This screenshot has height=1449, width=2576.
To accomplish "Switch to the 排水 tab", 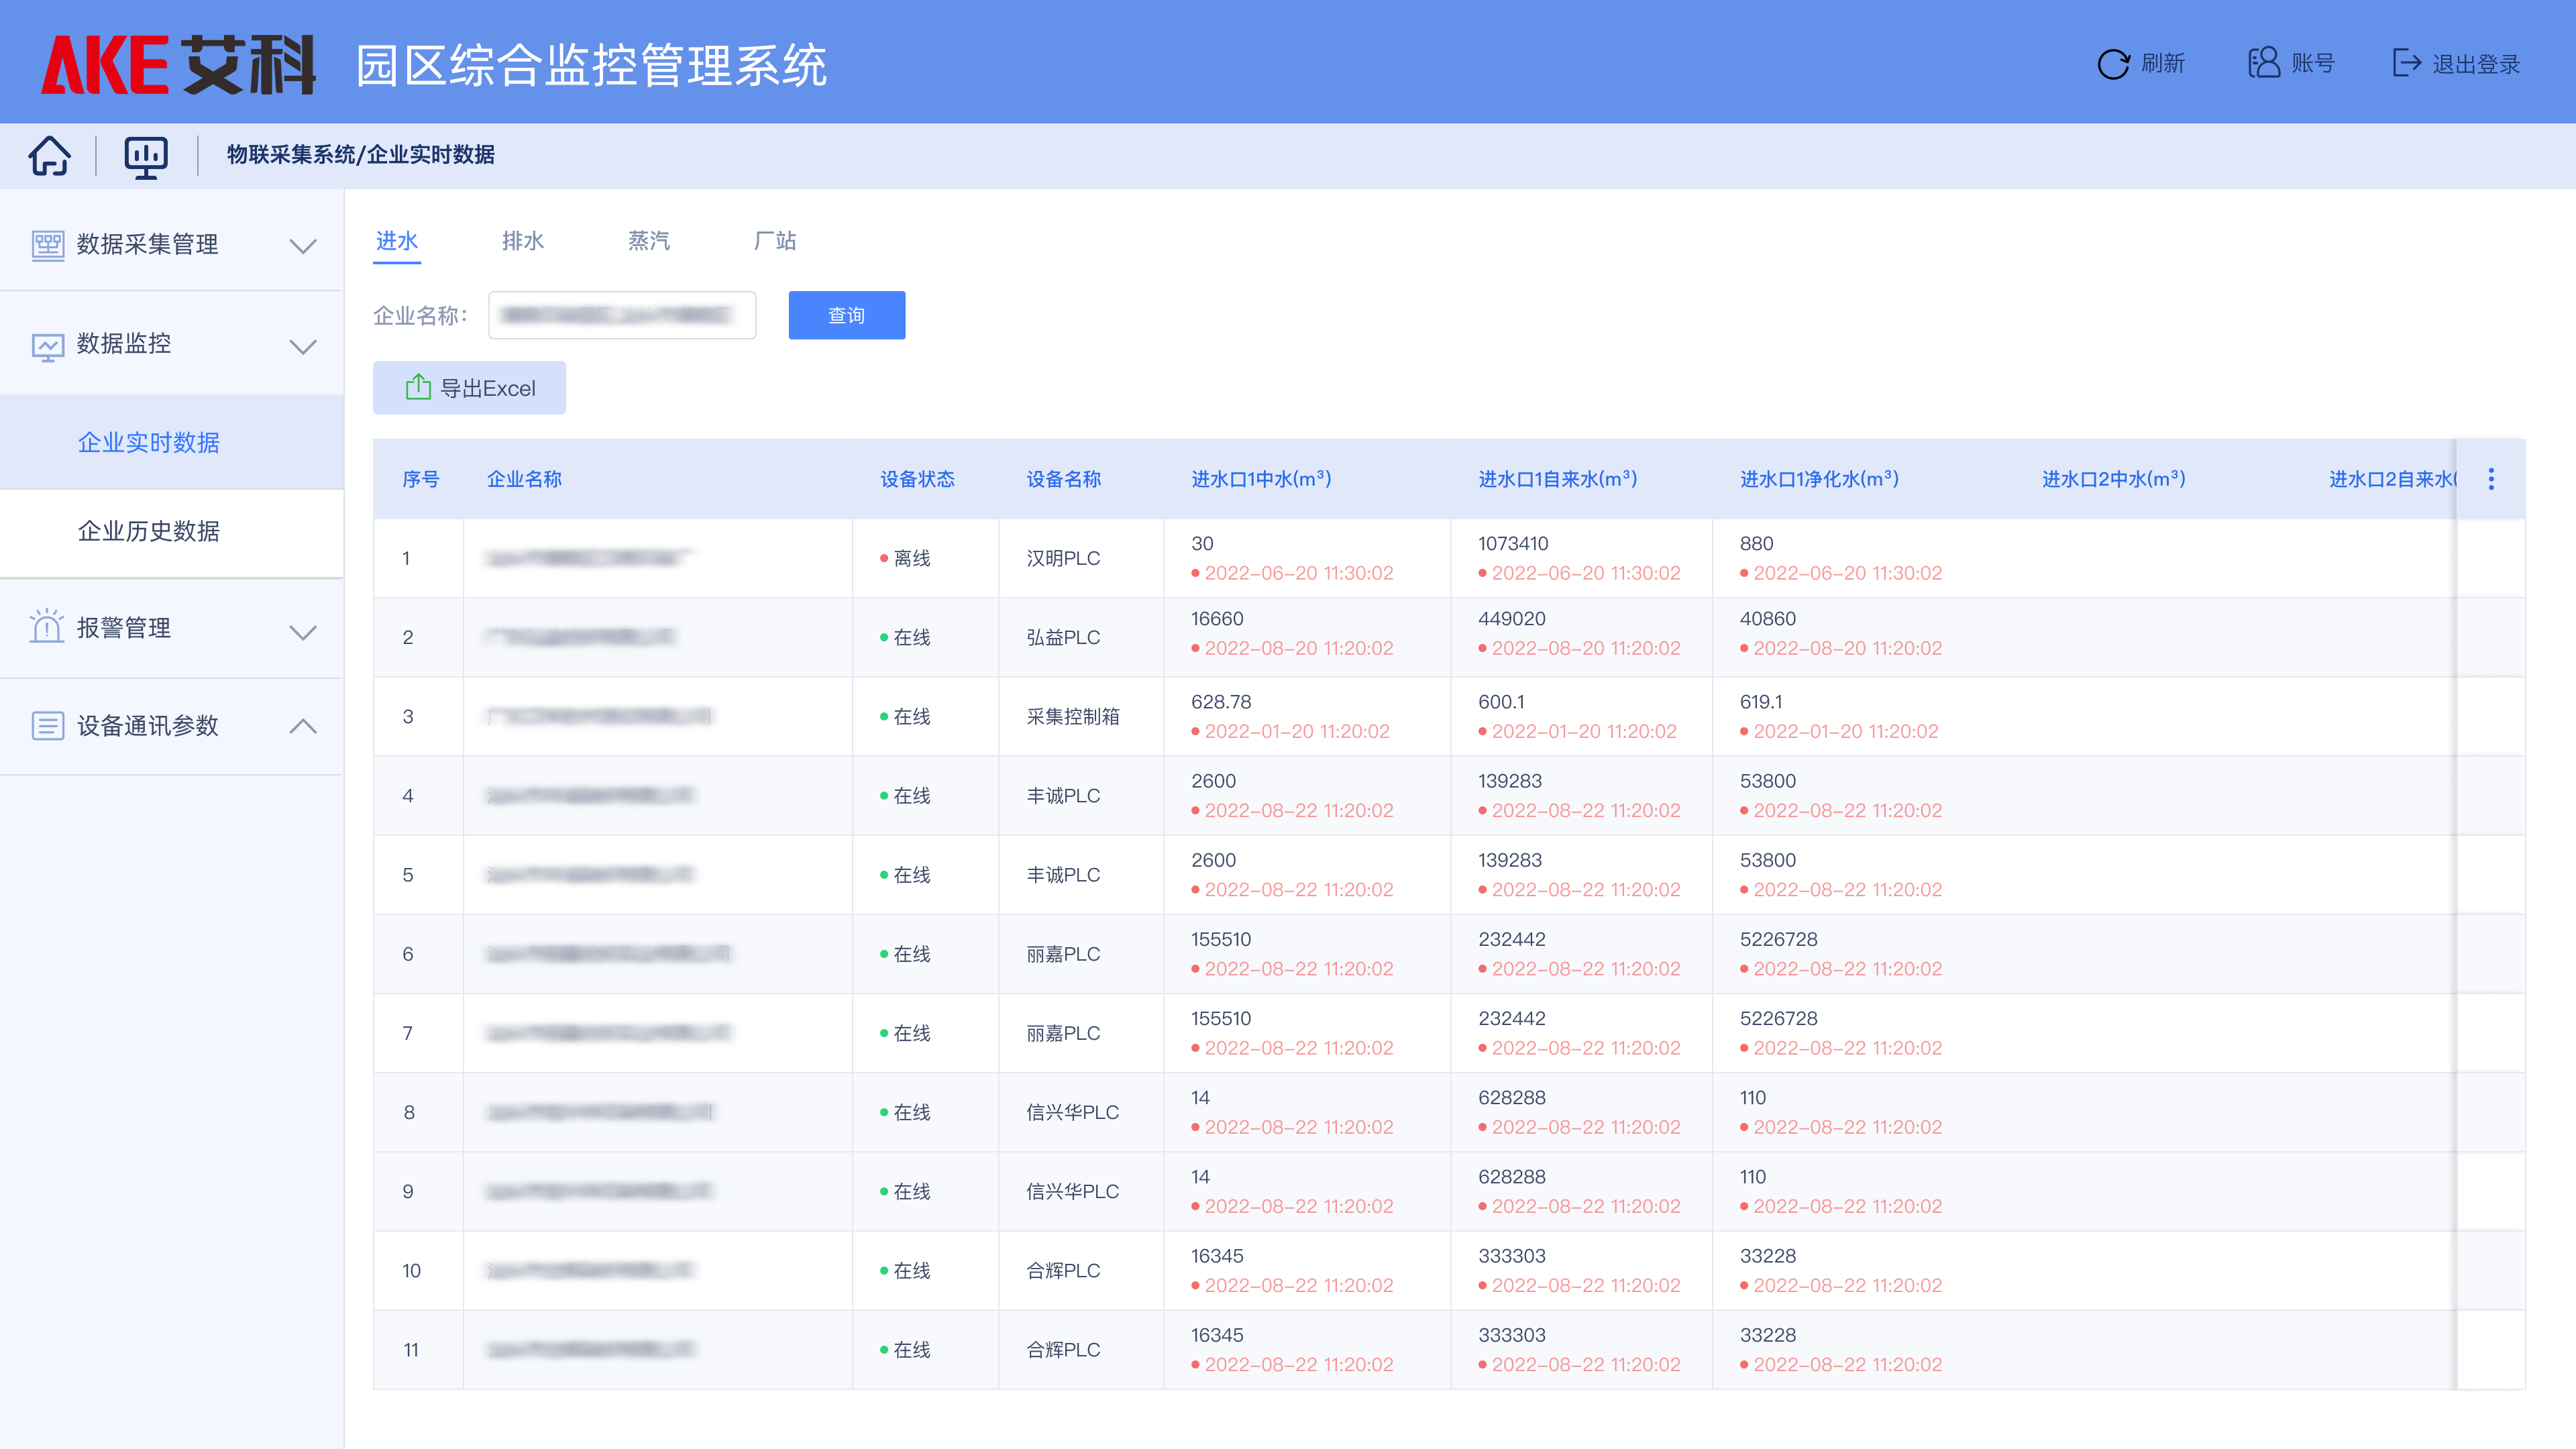I will (523, 241).
